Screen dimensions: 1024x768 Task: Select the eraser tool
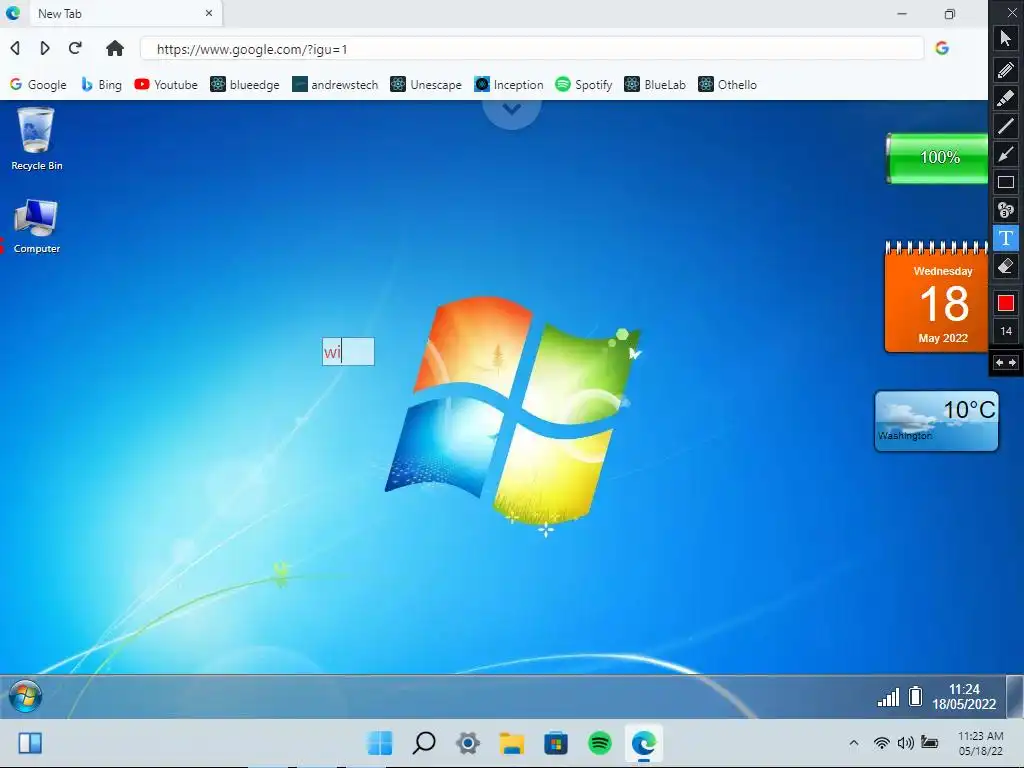1006,266
